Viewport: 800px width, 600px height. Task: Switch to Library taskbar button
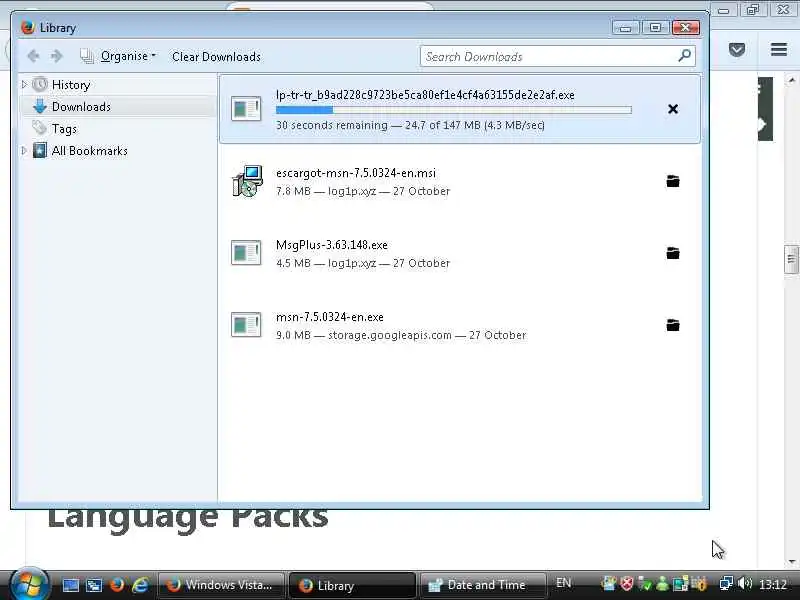(352, 585)
